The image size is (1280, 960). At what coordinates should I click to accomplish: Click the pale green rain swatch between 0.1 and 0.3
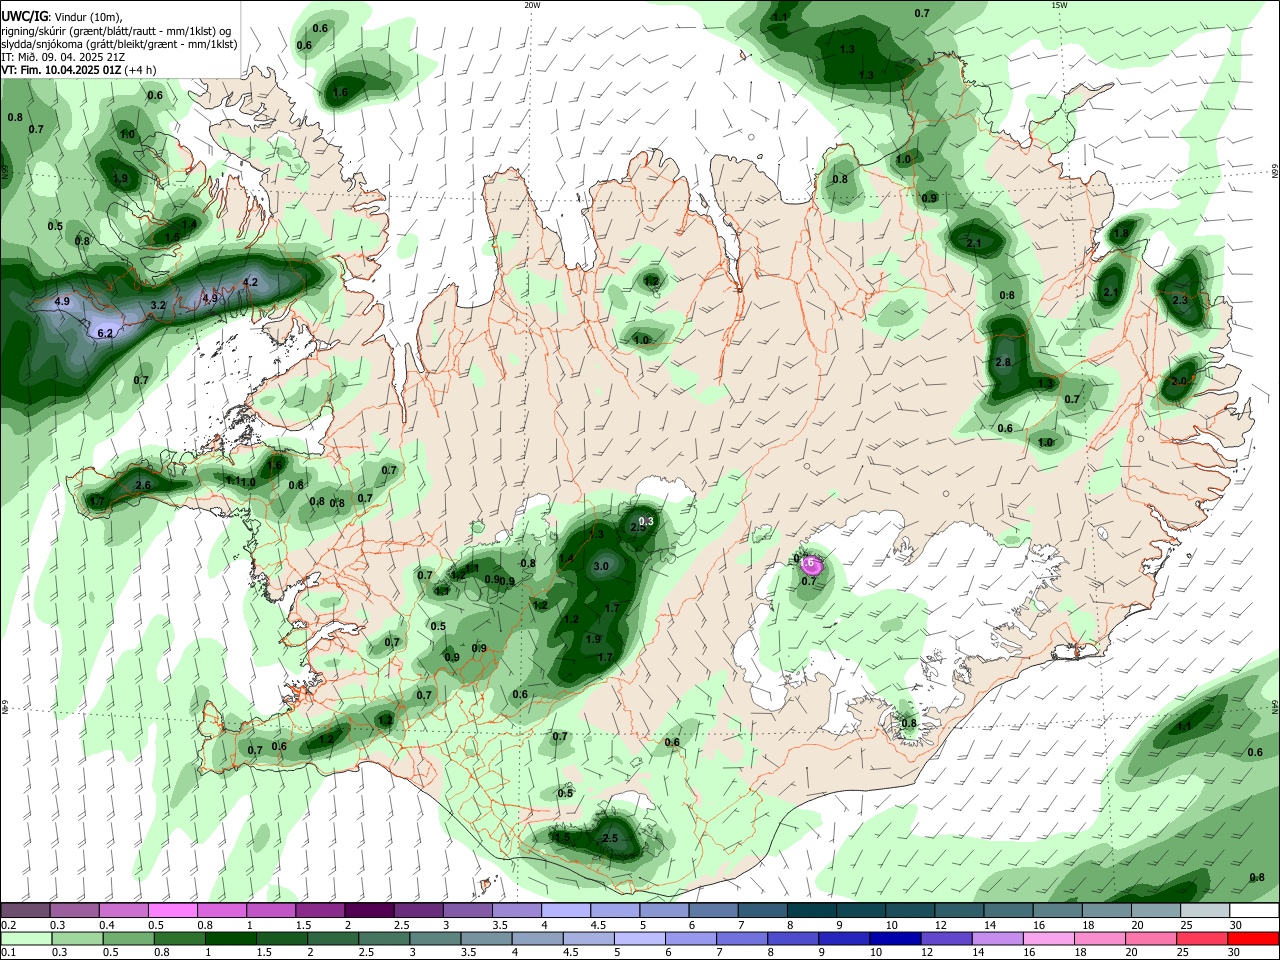25,939
